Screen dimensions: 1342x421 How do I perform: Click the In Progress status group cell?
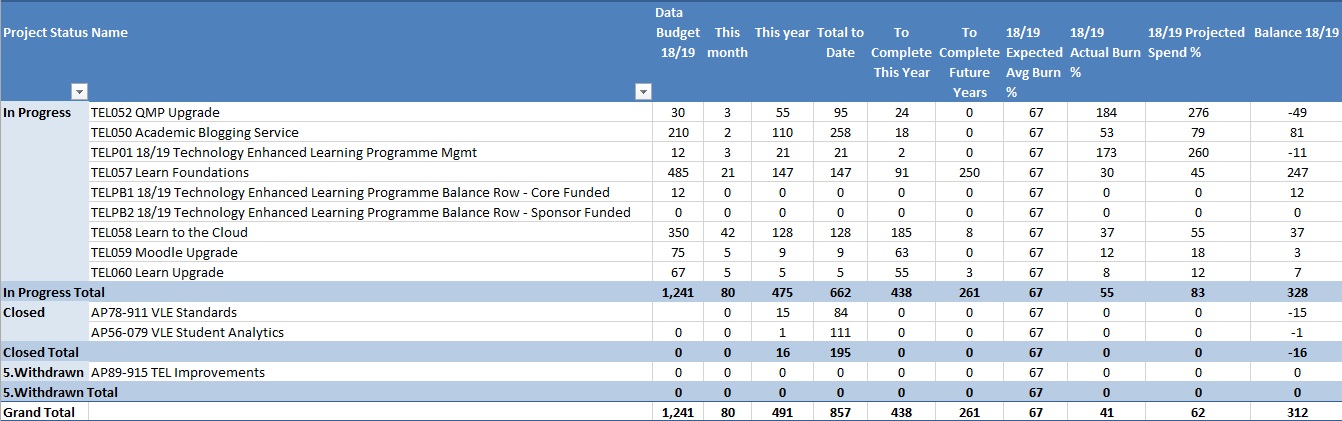[37, 112]
